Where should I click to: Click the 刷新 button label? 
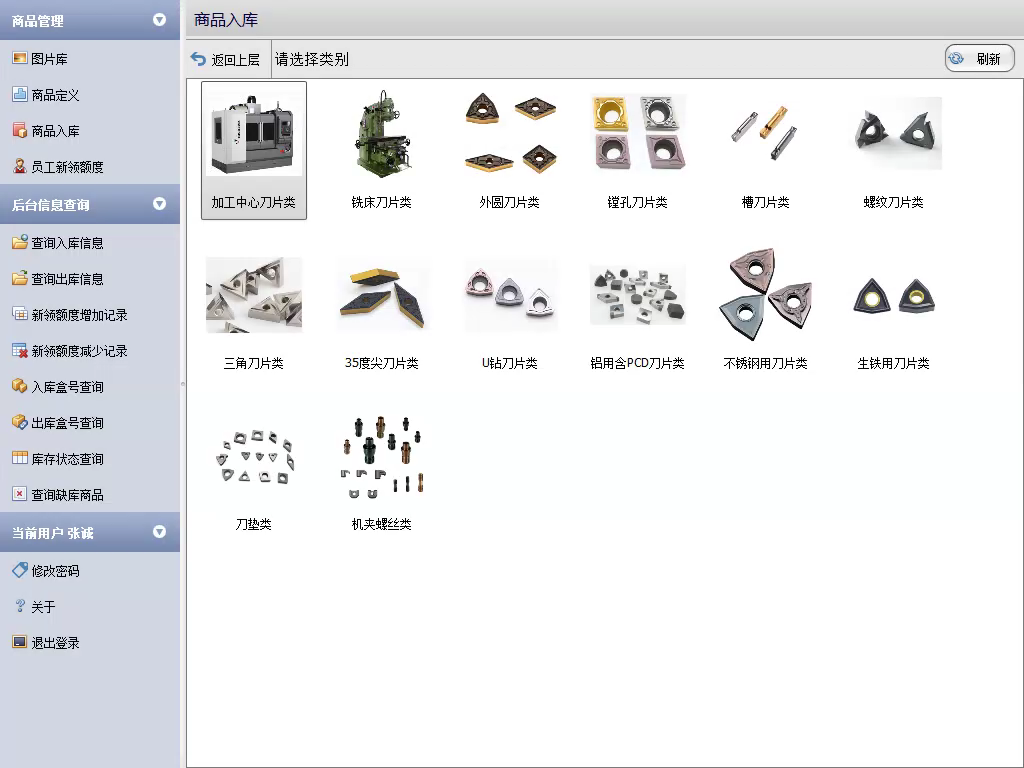coord(989,59)
